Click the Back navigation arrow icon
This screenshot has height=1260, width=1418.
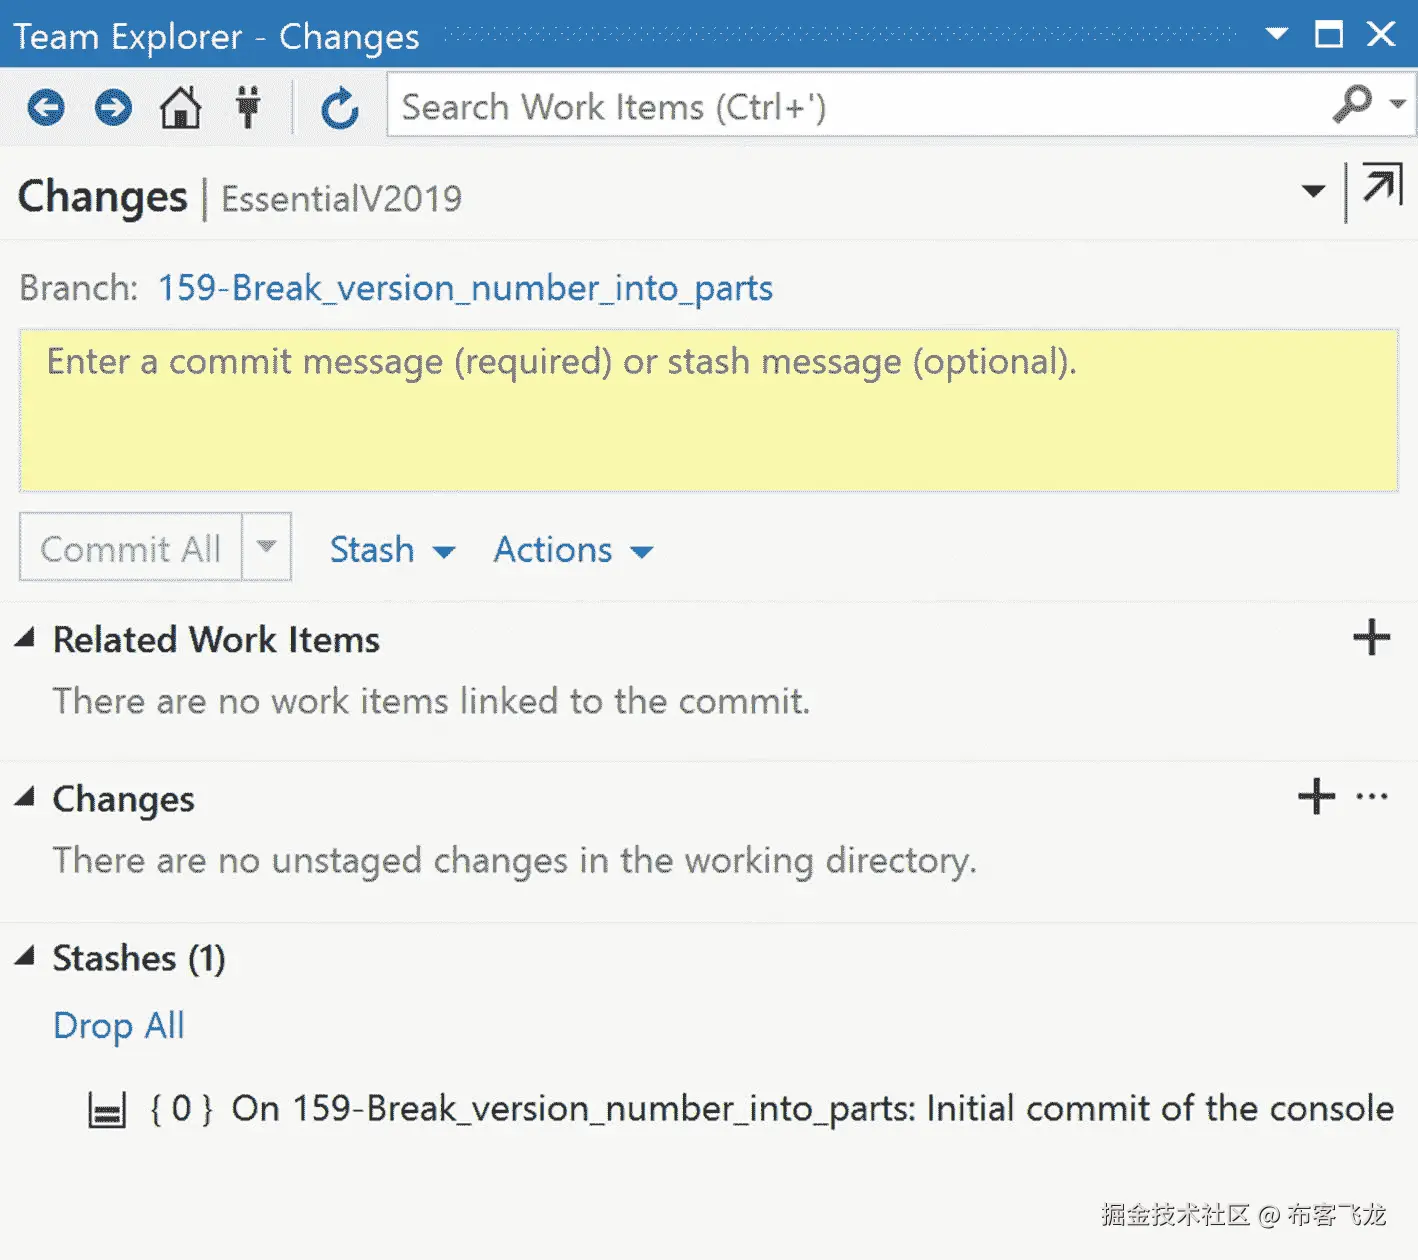tap(46, 107)
